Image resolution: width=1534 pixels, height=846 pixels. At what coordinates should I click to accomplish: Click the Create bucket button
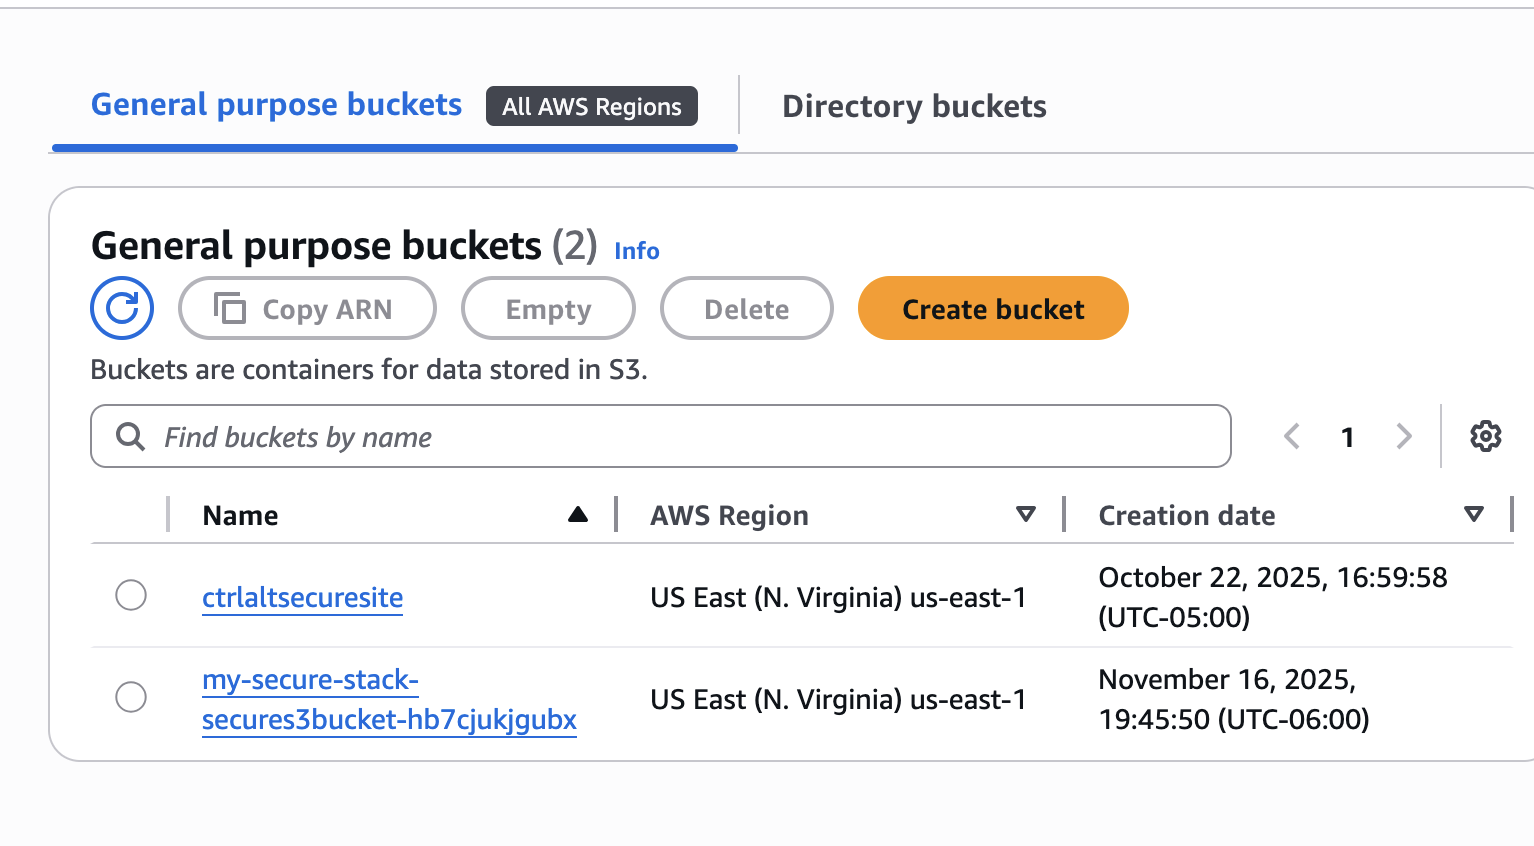(992, 308)
